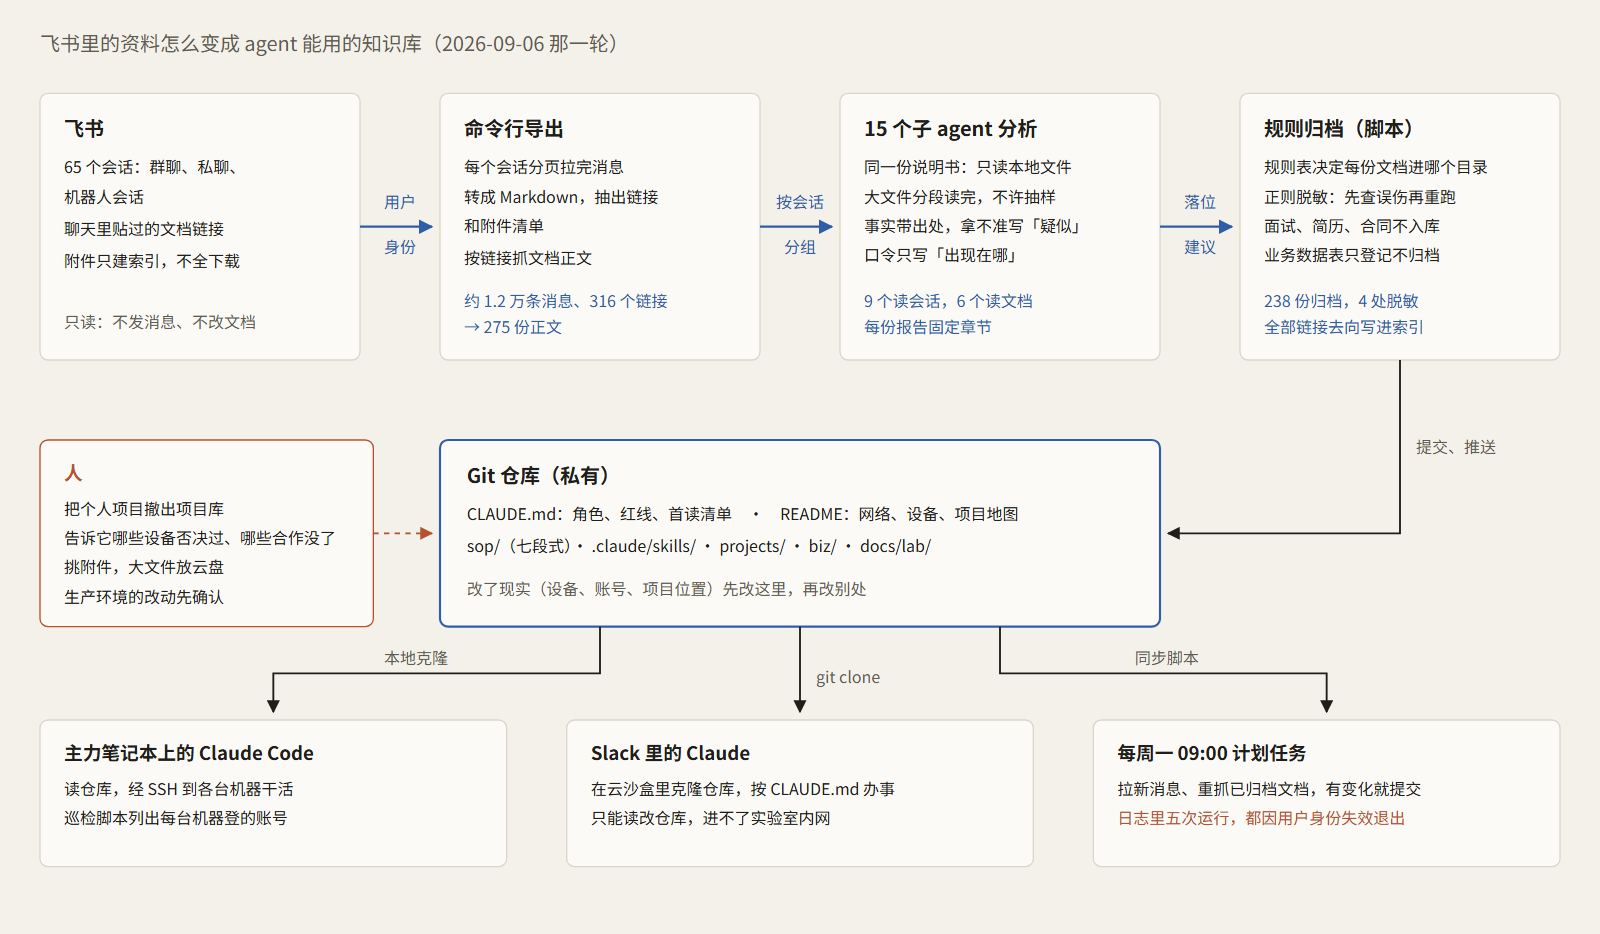The width and height of the screenshot is (1600, 934).
Task: Click the blue line "每份报告固定章节"
Action: point(928,327)
